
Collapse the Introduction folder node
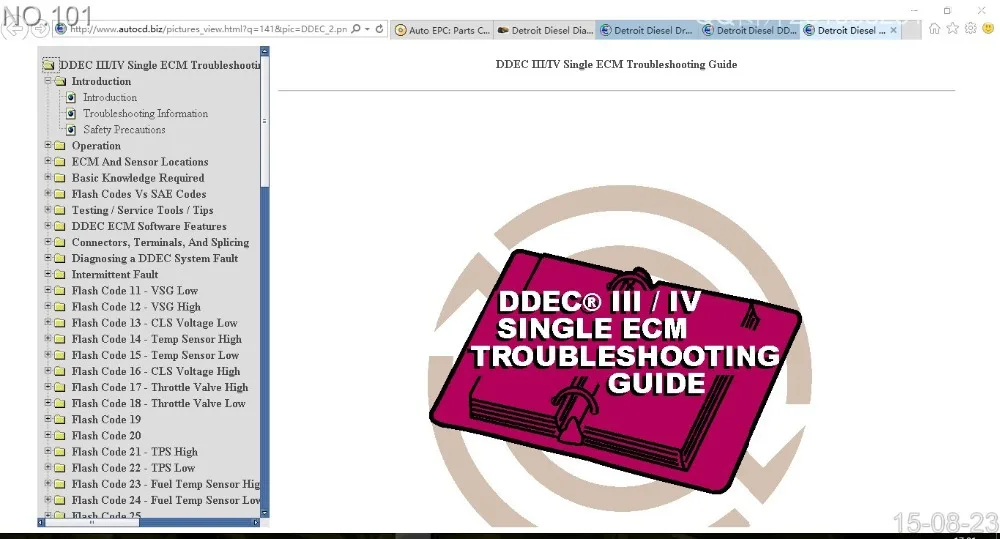(x=48, y=81)
